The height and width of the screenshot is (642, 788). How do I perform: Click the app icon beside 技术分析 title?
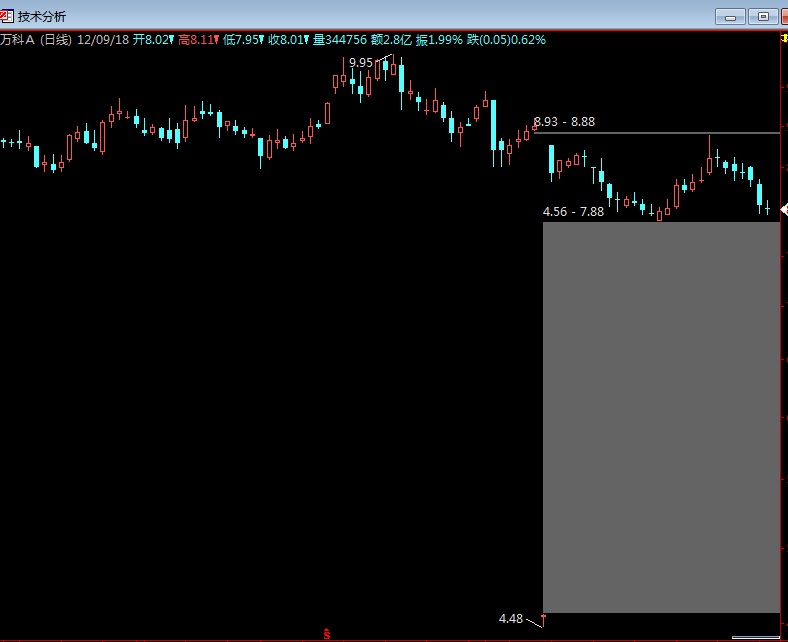(7, 17)
